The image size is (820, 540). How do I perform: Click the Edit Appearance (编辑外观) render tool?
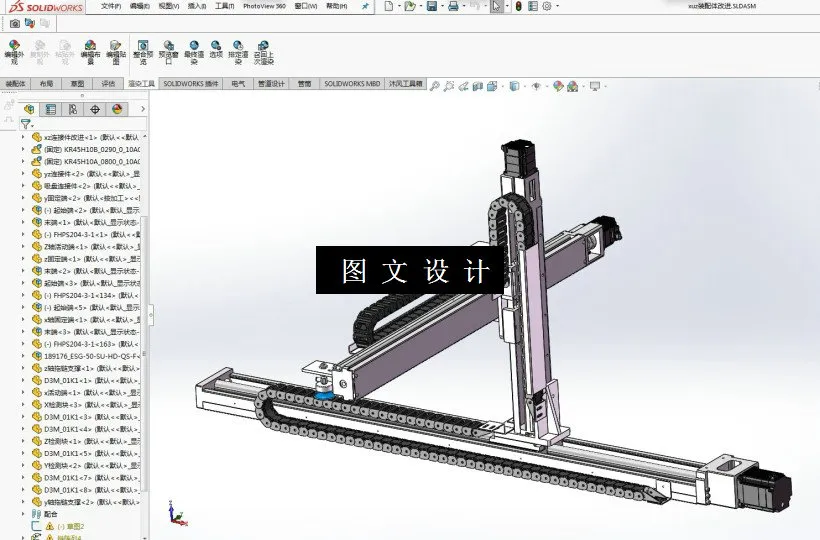tap(14, 52)
